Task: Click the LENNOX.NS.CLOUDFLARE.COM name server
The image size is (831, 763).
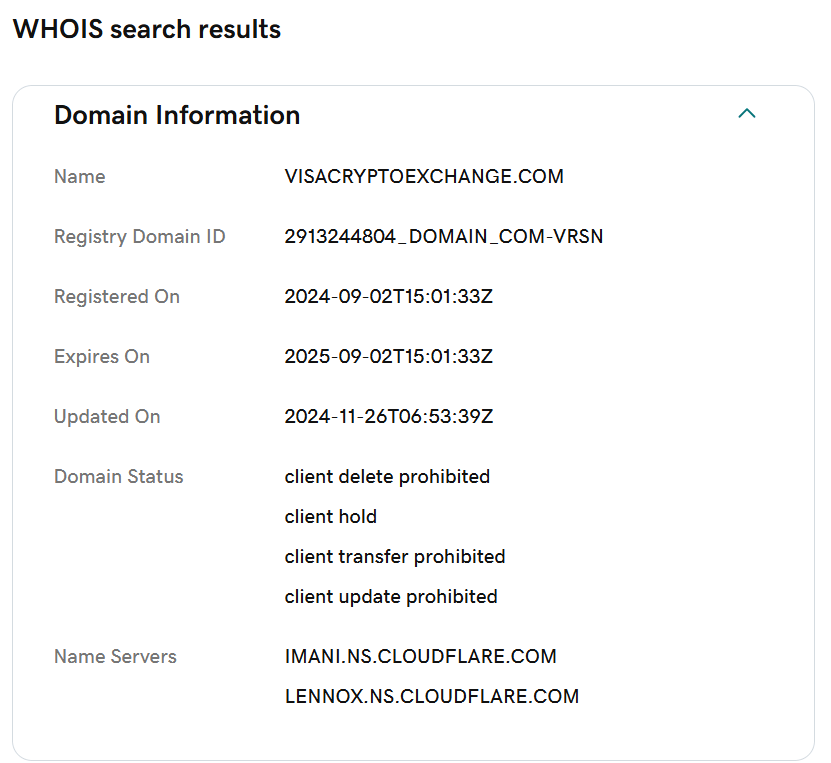Action: click(x=432, y=696)
